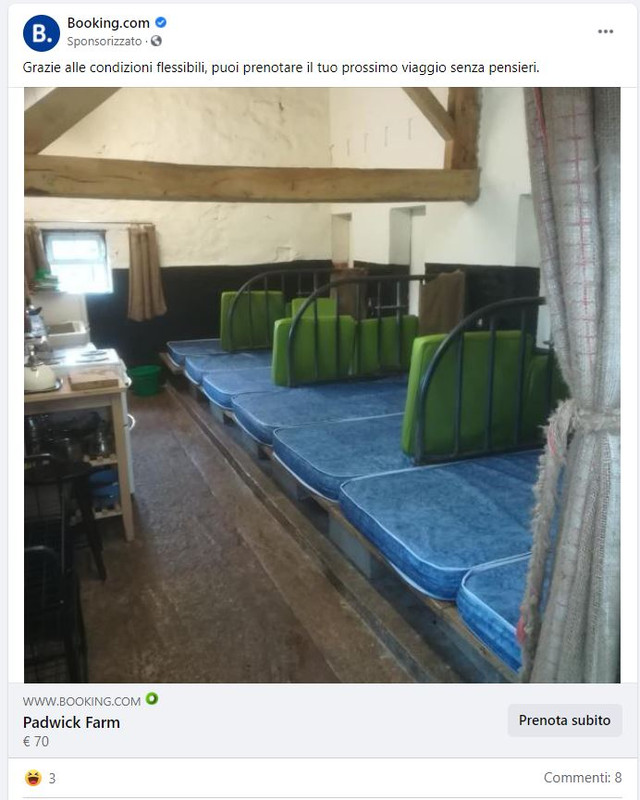Click the reaction count 3
The width and height of the screenshot is (640, 800).
[52, 778]
